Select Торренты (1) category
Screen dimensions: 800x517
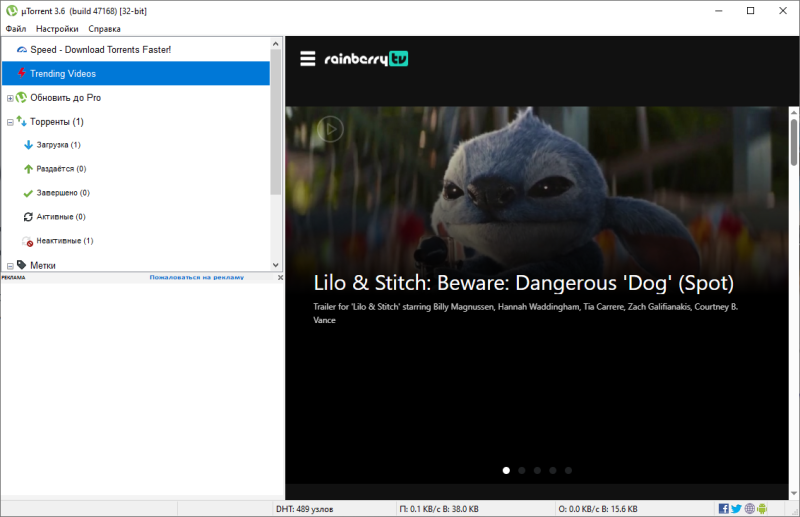(57, 121)
